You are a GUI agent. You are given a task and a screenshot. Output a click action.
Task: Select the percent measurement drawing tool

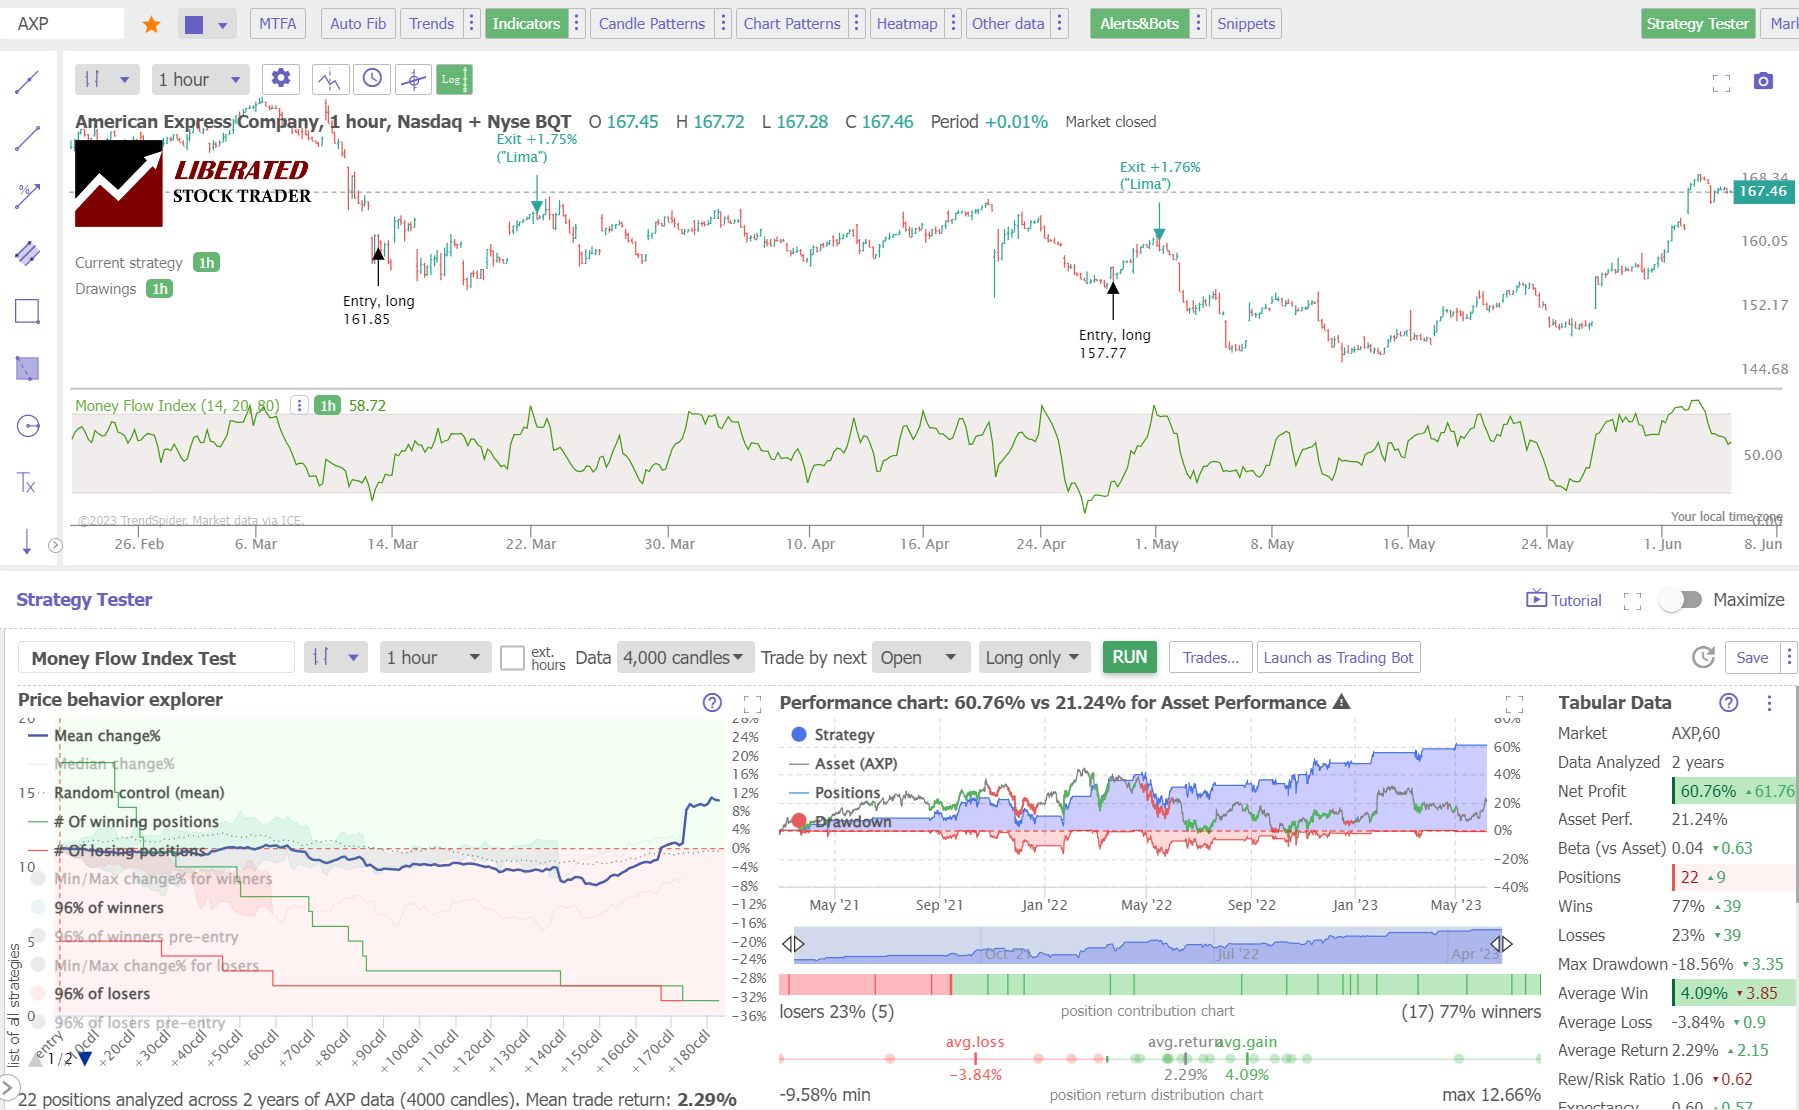pos(27,195)
